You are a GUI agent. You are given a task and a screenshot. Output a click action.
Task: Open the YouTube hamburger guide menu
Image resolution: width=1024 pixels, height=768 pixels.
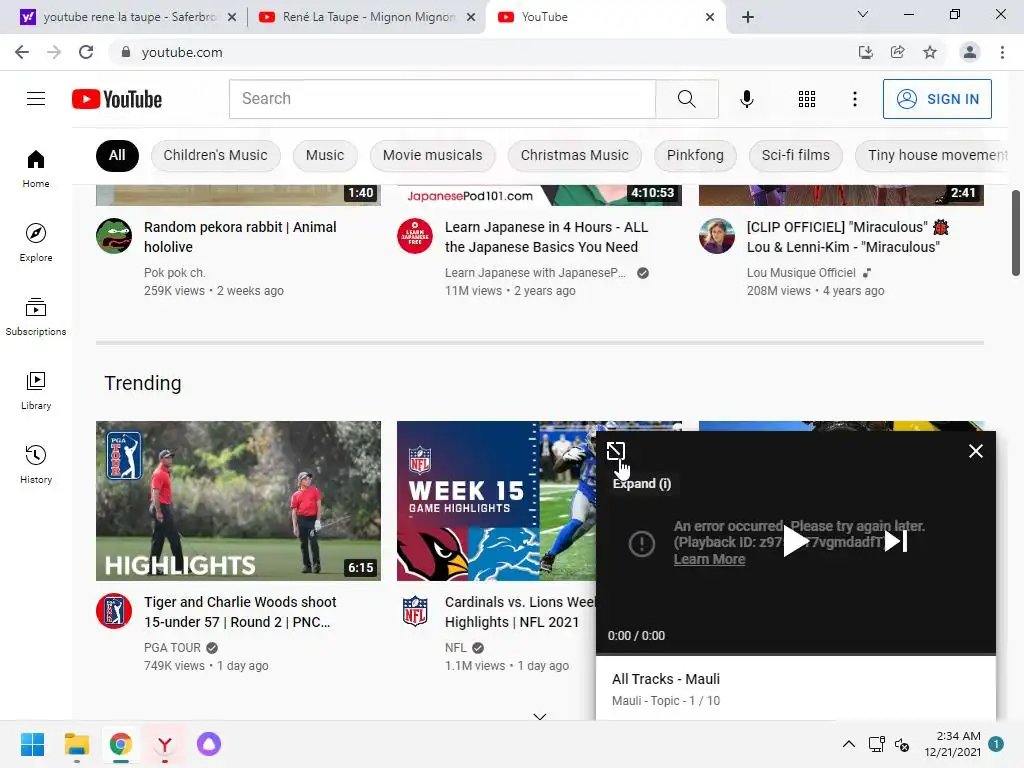36,99
